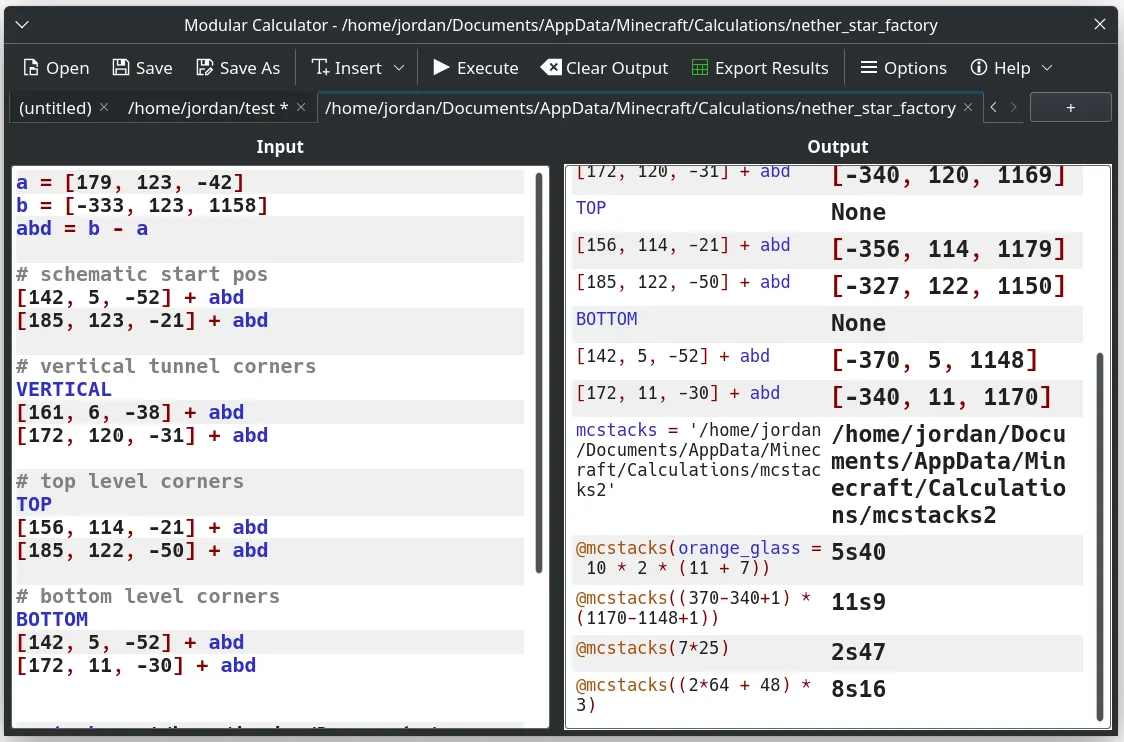Click the Help info icon
This screenshot has width=1124, height=742.
pos(979,68)
